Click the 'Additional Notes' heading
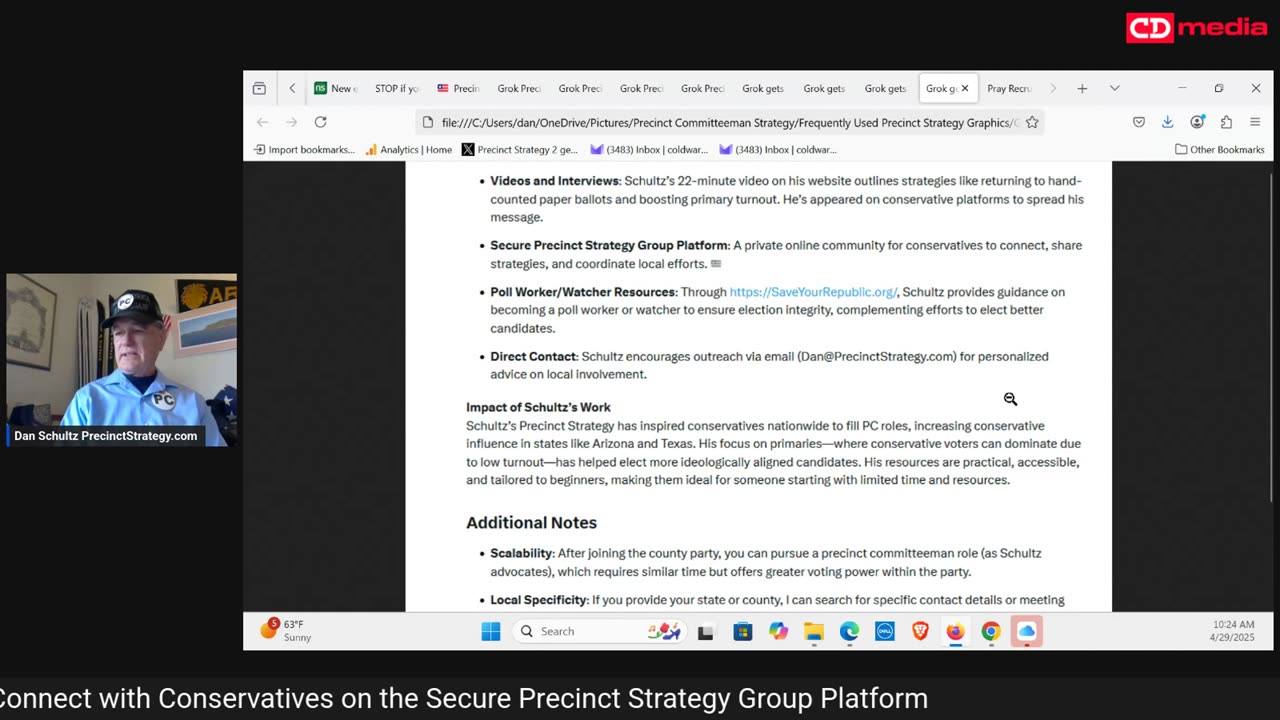Image resolution: width=1280 pixels, height=720 pixels. [531, 523]
